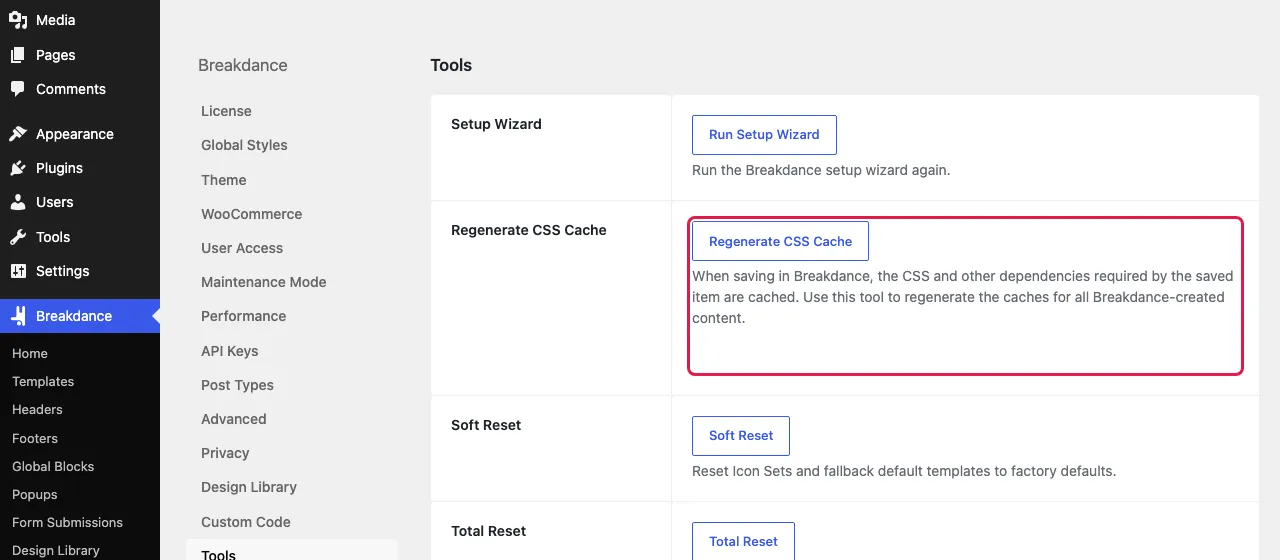This screenshot has height=560, width=1280.
Task: Click the Plugins plug icon
Action: click(18, 168)
